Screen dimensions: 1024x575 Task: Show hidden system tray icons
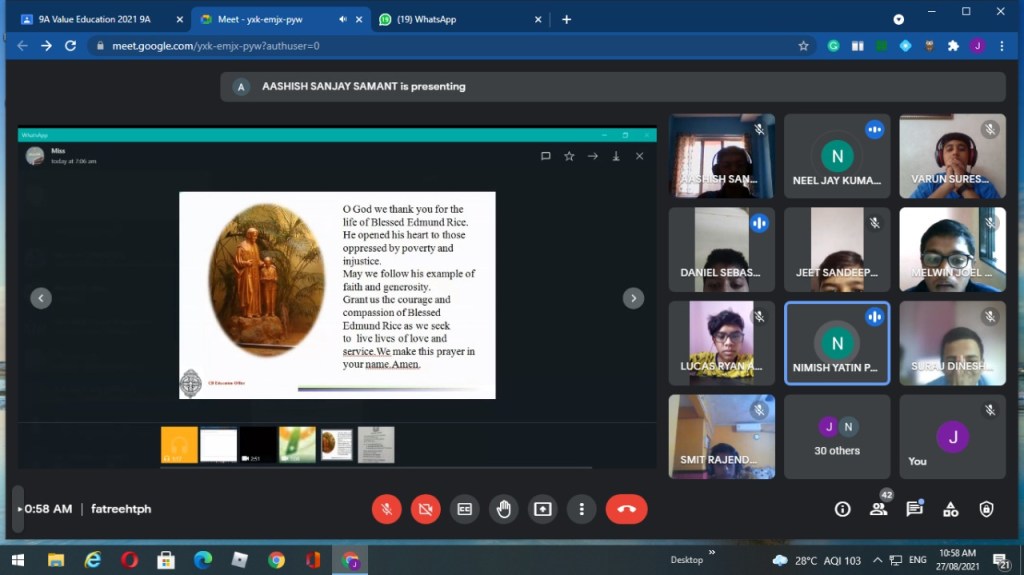click(877, 560)
